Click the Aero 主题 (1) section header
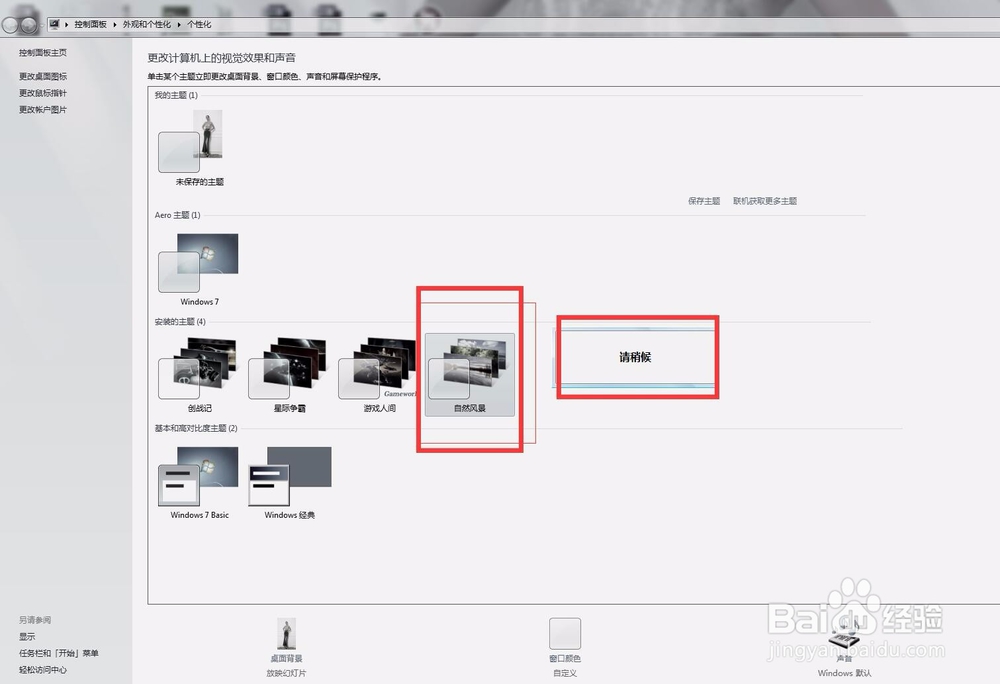Screen dimensions: 1000x684 coord(177,215)
